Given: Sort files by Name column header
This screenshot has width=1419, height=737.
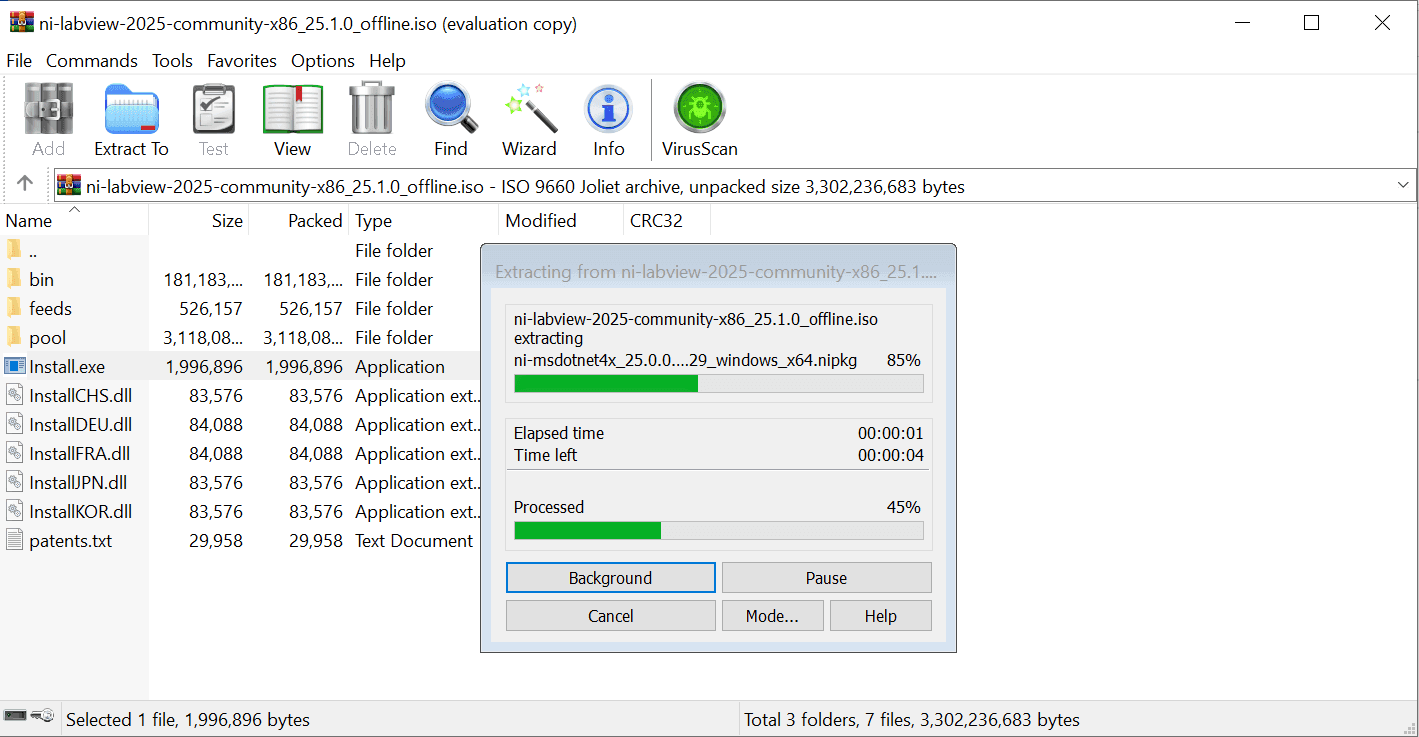Looking at the screenshot, I should [x=30, y=221].
